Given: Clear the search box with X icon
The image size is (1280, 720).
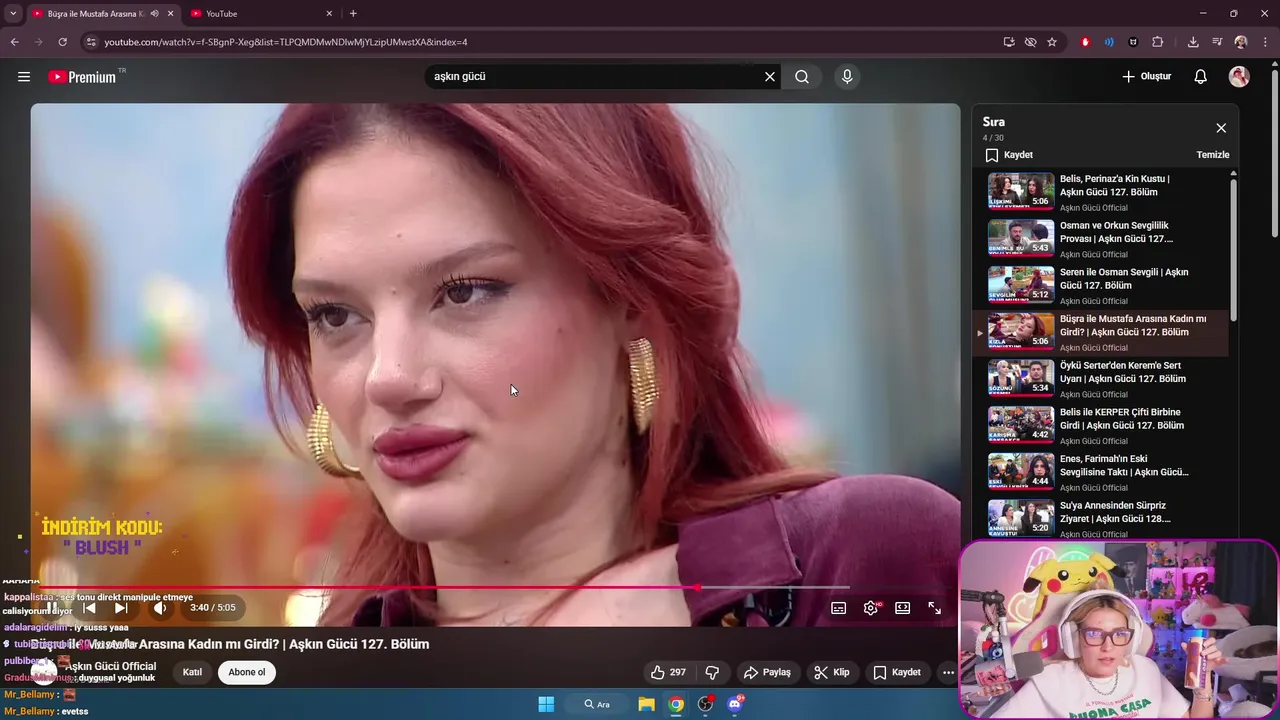Looking at the screenshot, I should pos(770,77).
